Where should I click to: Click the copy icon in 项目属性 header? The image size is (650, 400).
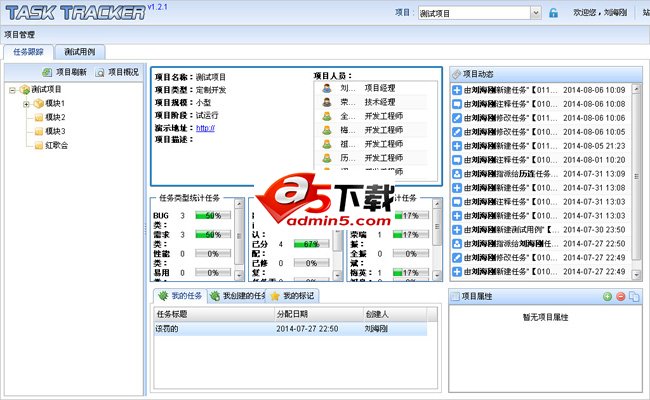coord(634,296)
